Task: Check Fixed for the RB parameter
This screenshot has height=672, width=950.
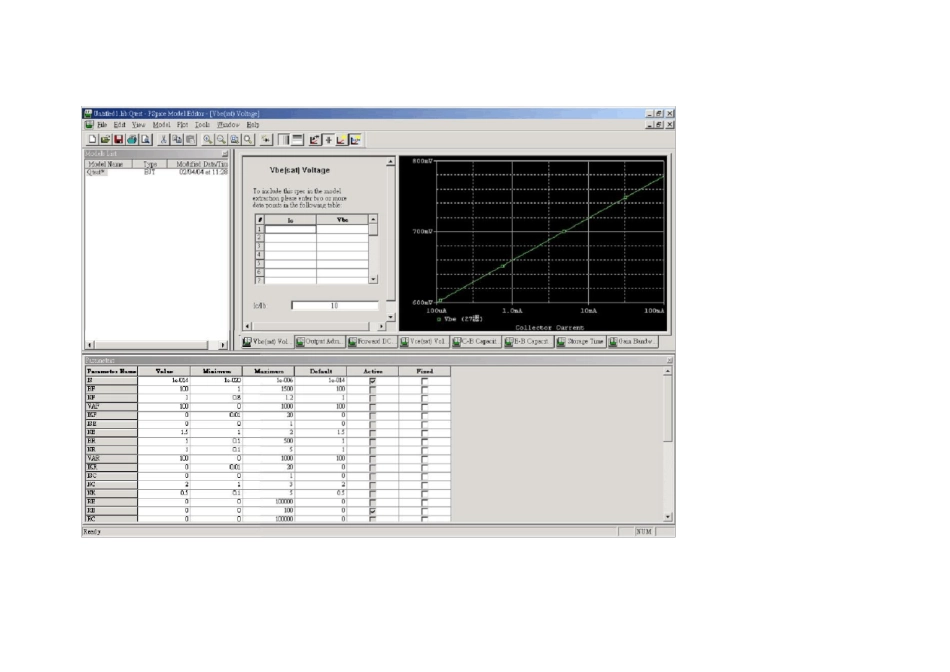Action: 425,511
